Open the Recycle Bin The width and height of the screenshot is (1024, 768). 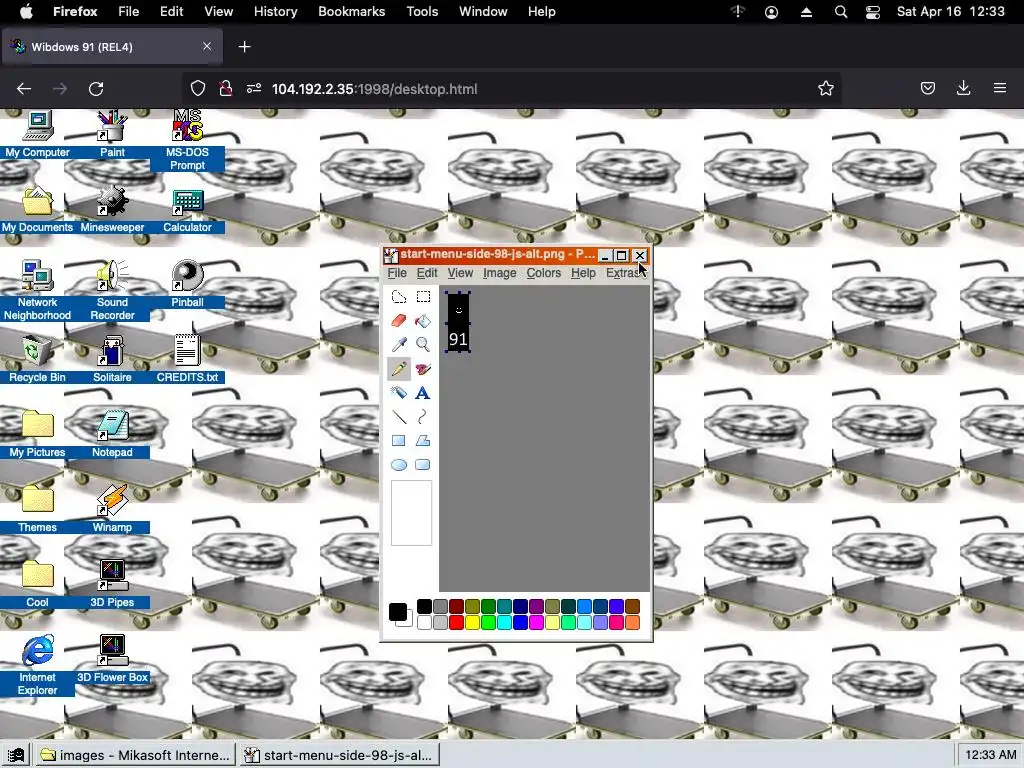click(x=37, y=360)
